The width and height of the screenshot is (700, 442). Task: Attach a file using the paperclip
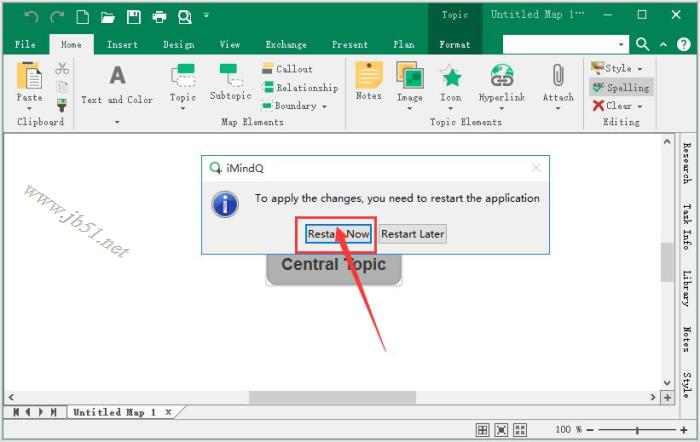pyautogui.click(x=558, y=83)
